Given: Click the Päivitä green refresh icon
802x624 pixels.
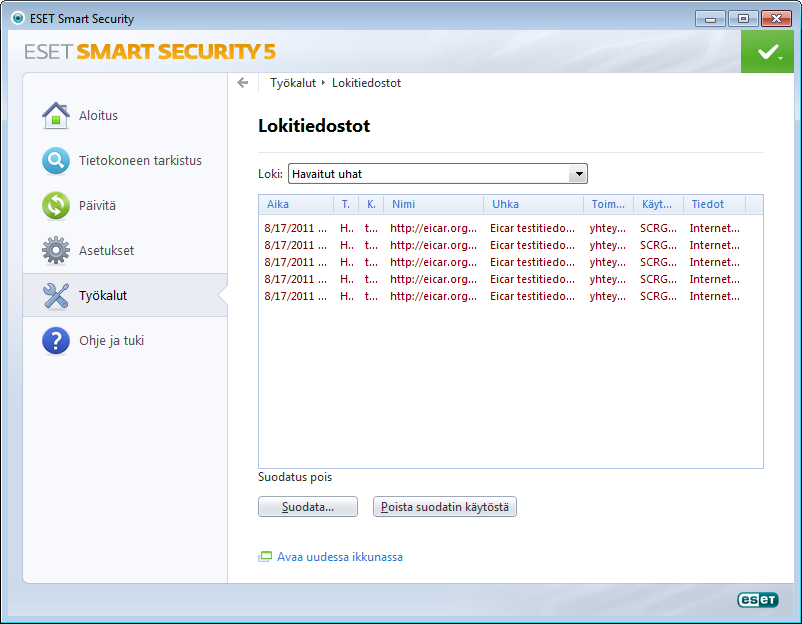Looking at the screenshot, I should click(56, 206).
